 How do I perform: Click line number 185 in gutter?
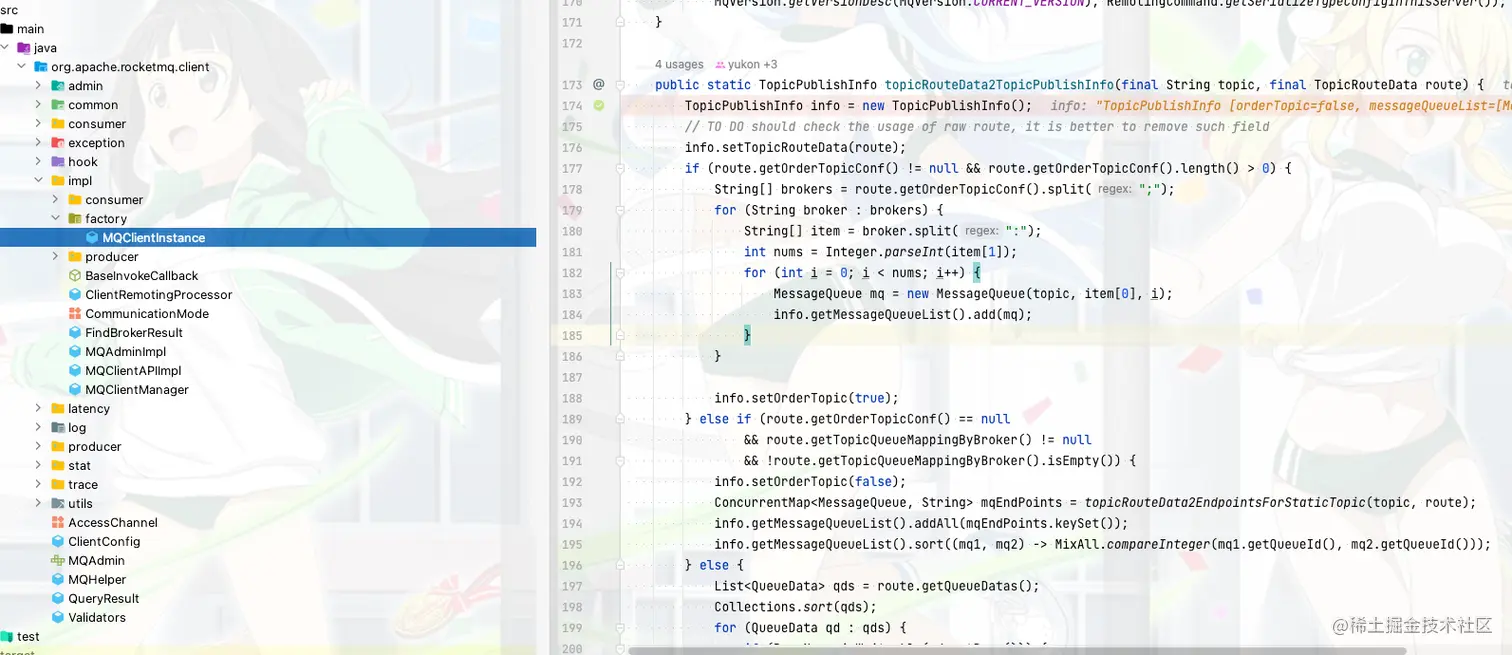tap(572, 336)
